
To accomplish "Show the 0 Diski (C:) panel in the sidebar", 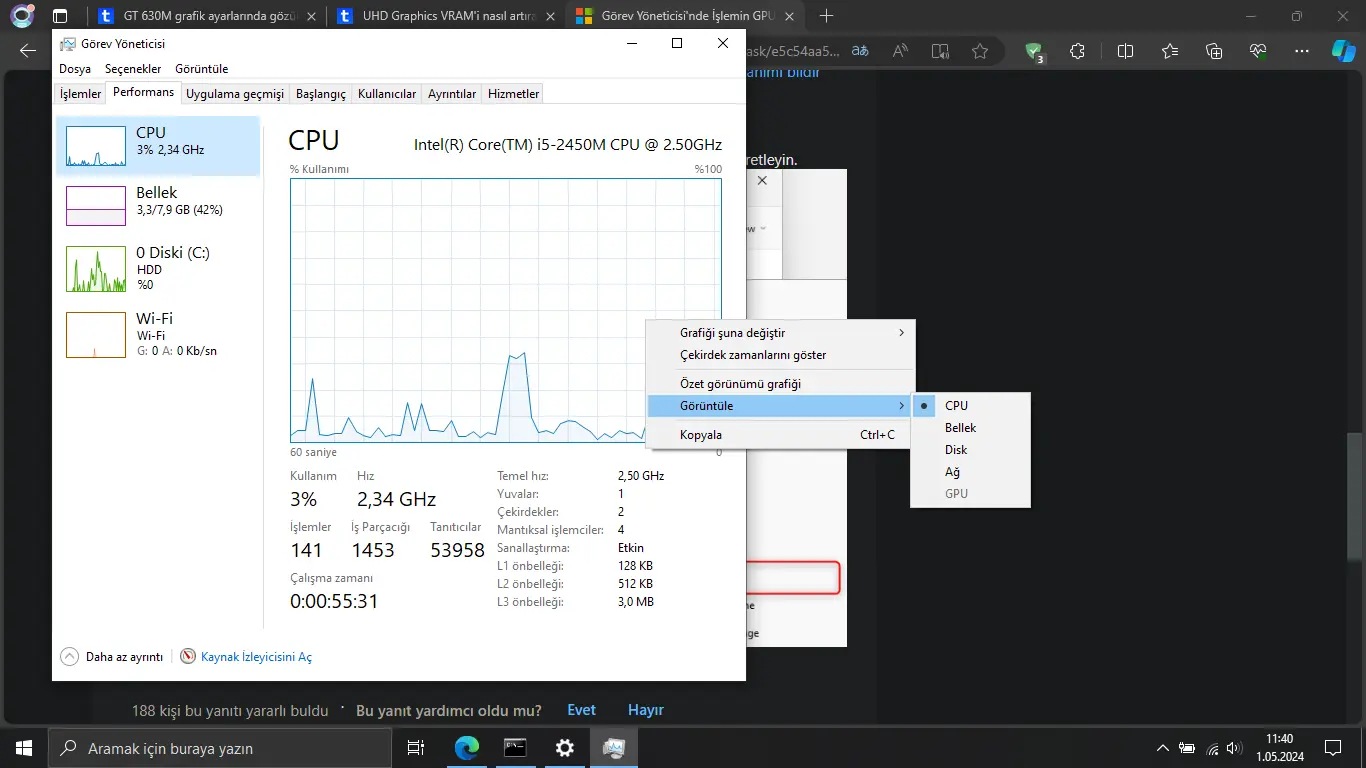I will point(158,268).
